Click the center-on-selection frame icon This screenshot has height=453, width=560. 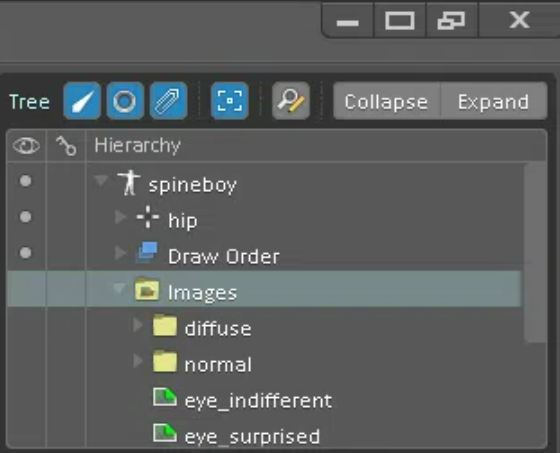(x=230, y=101)
